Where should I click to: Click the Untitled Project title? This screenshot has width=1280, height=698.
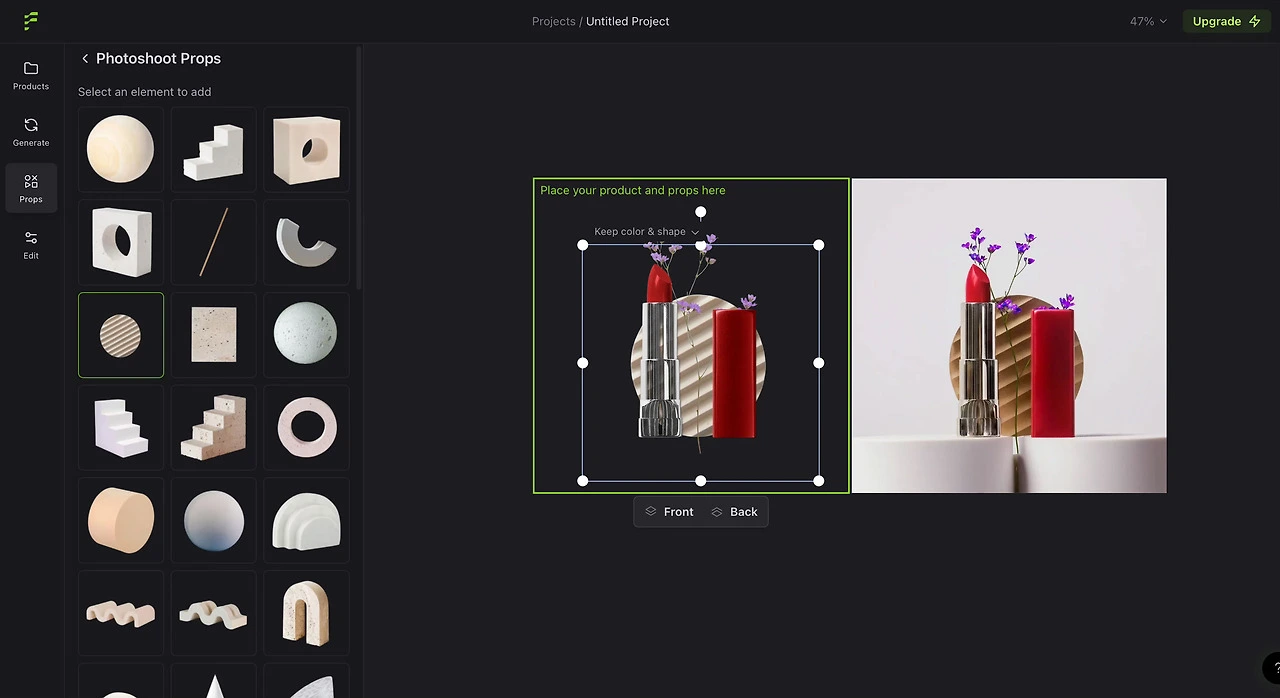628,21
